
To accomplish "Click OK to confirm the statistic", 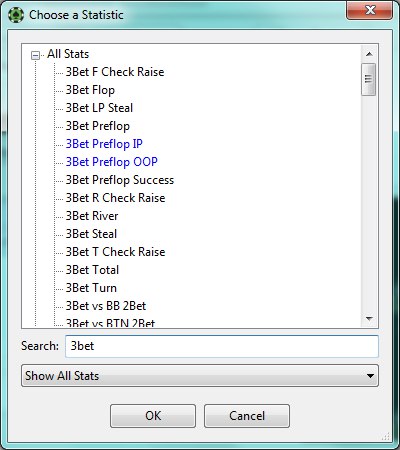I will [153, 416].
